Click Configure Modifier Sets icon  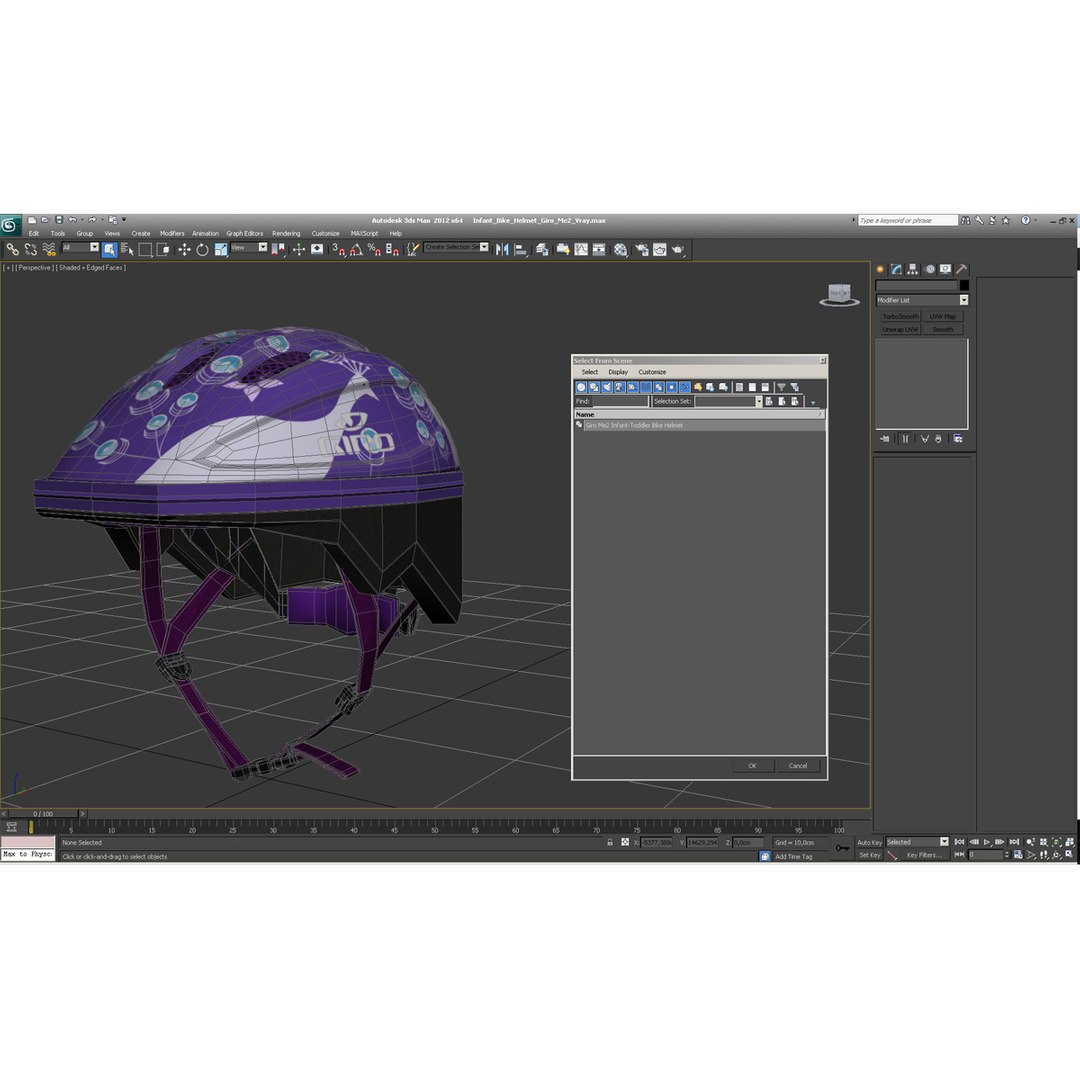tap(958, 439)
